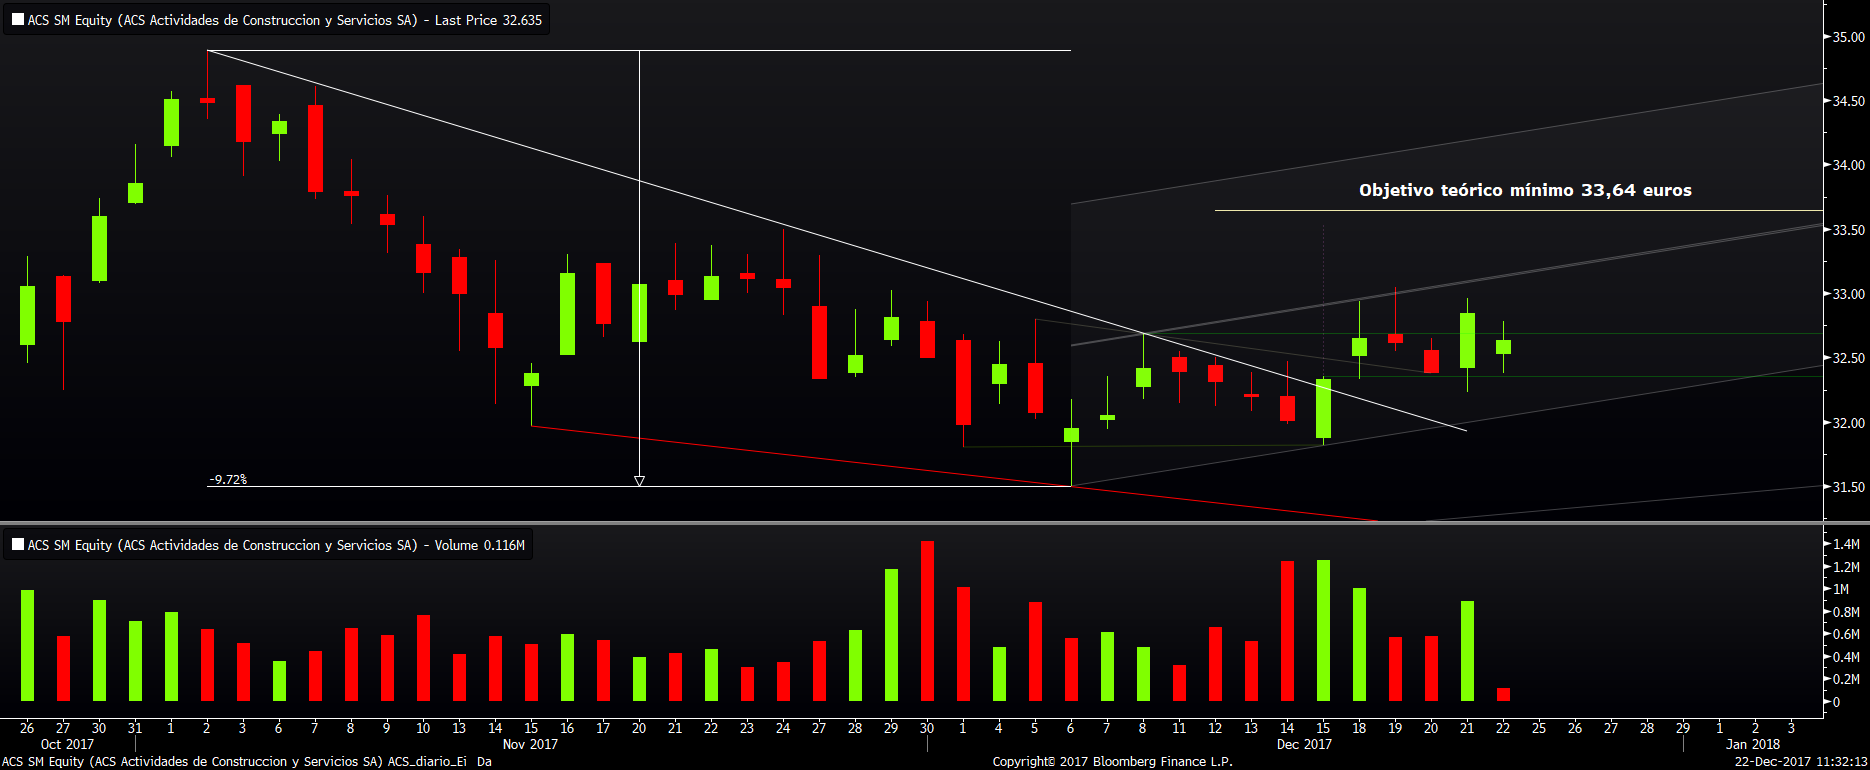The height and width of the screenshot is (770, 1870).
Task: Click the green candlestick for December 21
Action: point(1467,341)
